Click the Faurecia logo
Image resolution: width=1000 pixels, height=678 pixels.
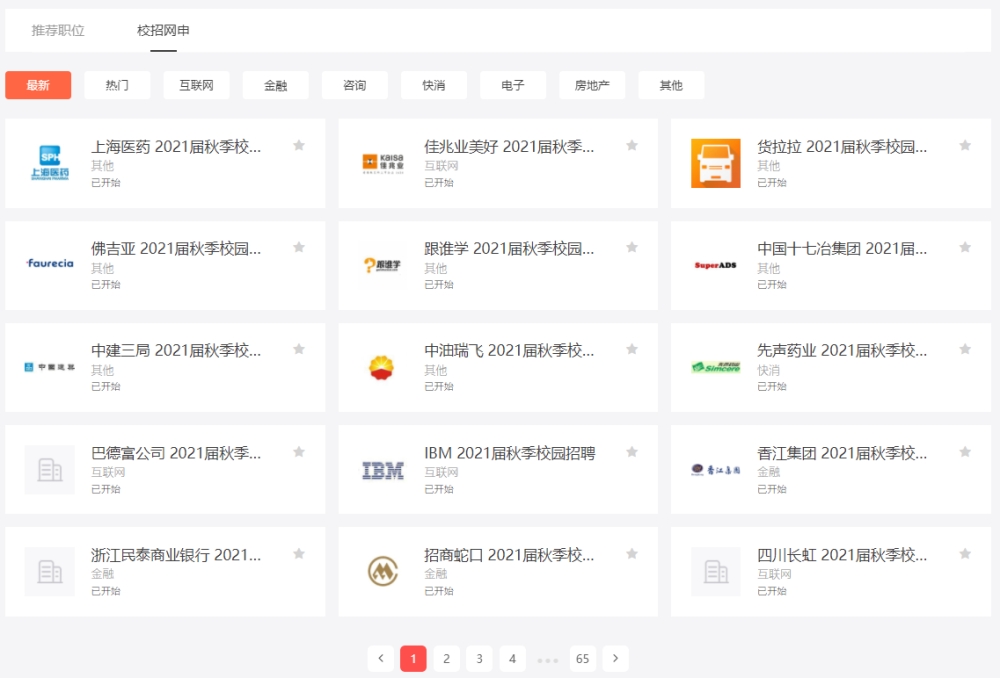(x=50, y=263)
